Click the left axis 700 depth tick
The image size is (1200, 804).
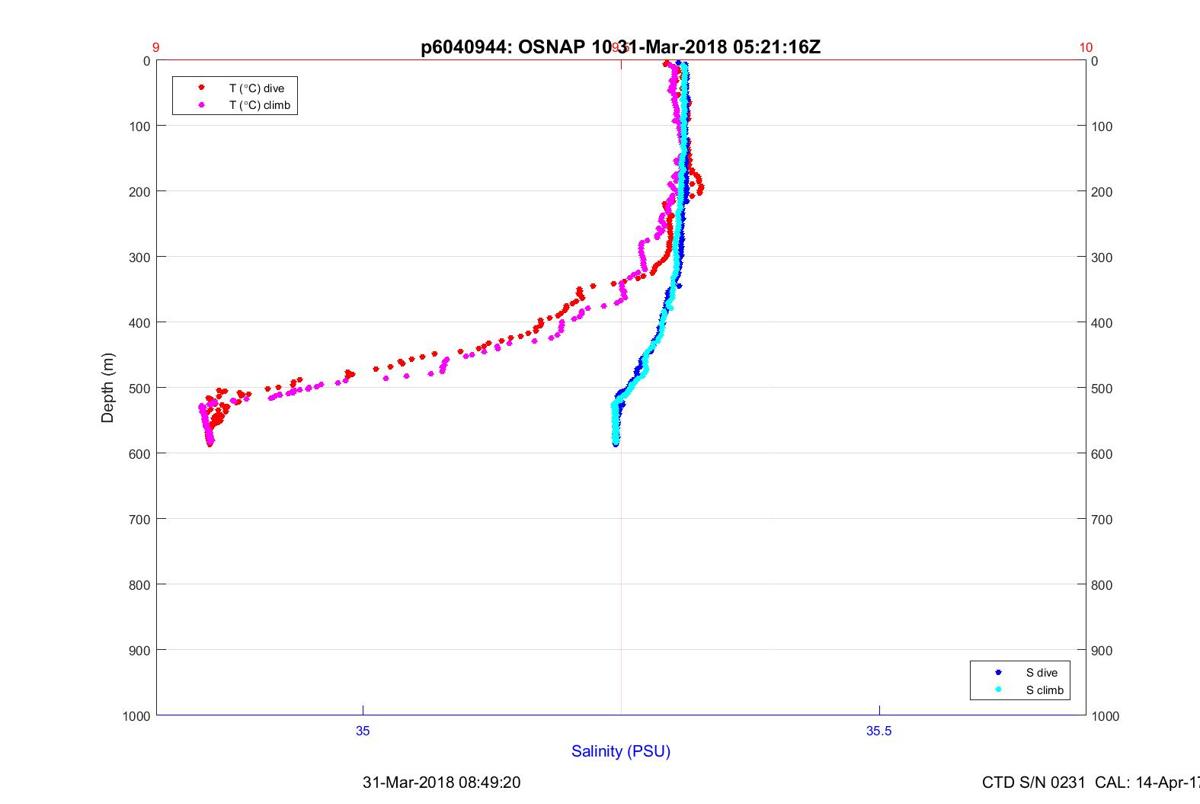[139, 519]
